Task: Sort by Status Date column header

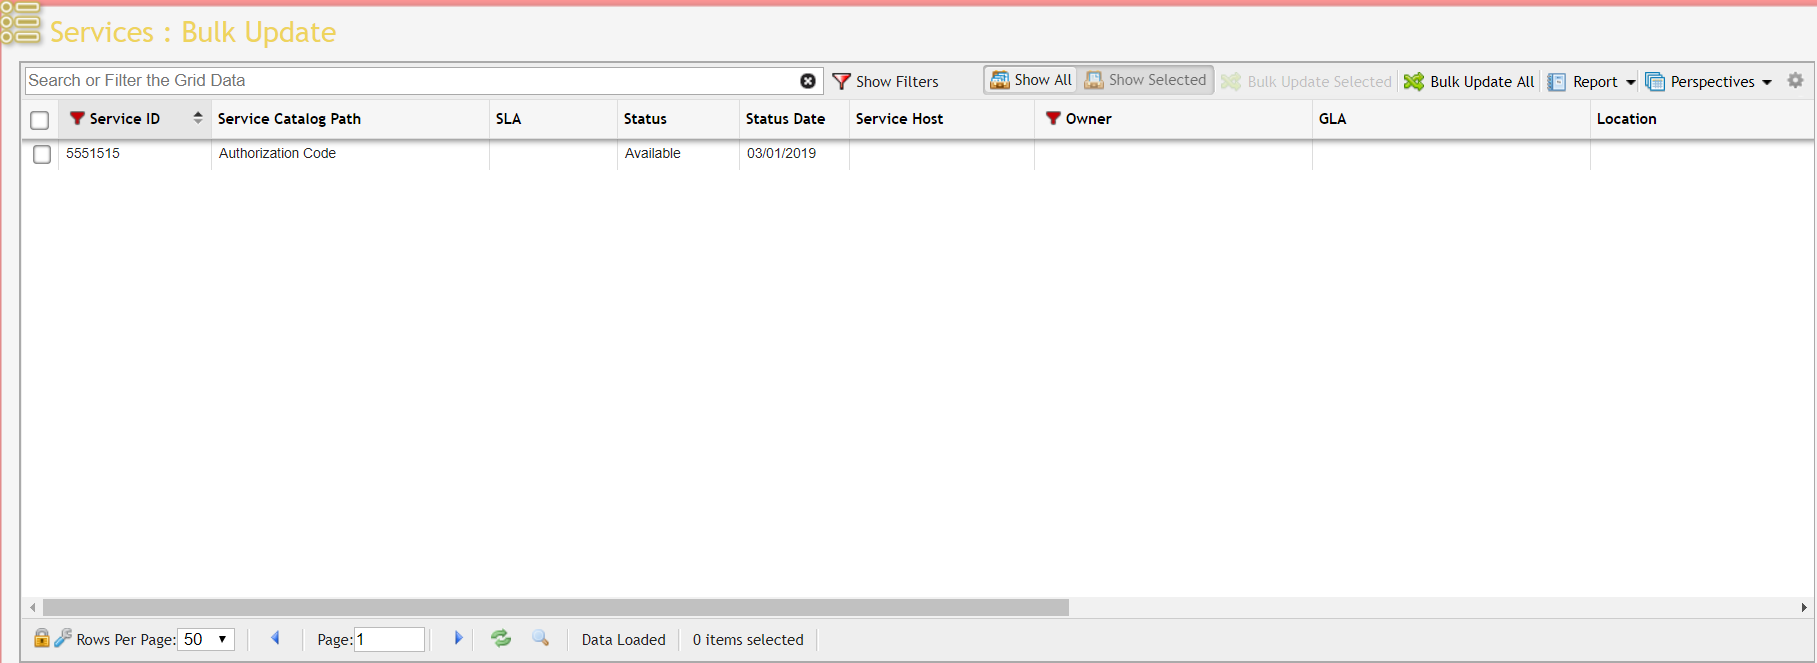Action: pos(794,119)
